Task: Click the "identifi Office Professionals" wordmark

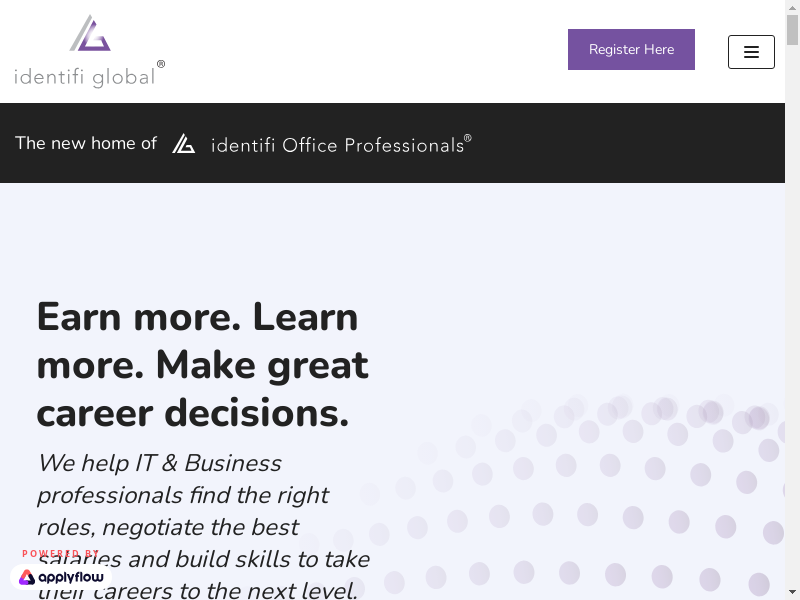Action: (x=337, y=146)
